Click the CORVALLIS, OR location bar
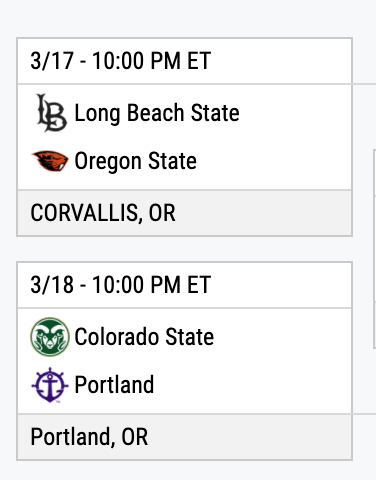Image resolution: width=376 pixels, height=480 pixels. (184, 213)
